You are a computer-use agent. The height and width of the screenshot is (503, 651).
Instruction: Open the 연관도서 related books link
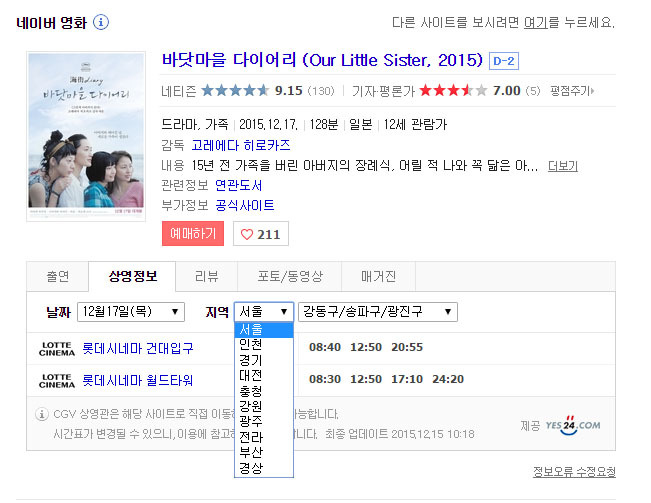239,186
